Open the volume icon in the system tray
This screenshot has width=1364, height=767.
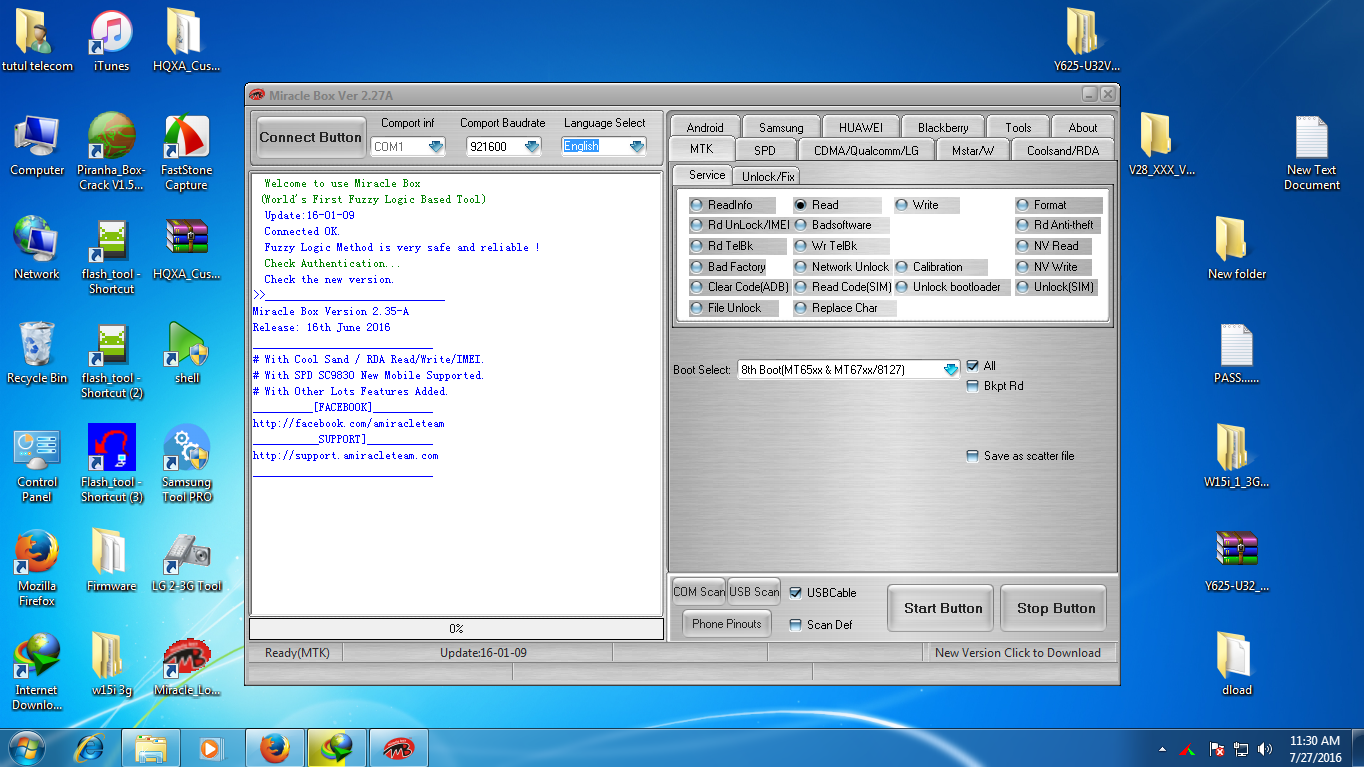click(x=1265, y=748)
